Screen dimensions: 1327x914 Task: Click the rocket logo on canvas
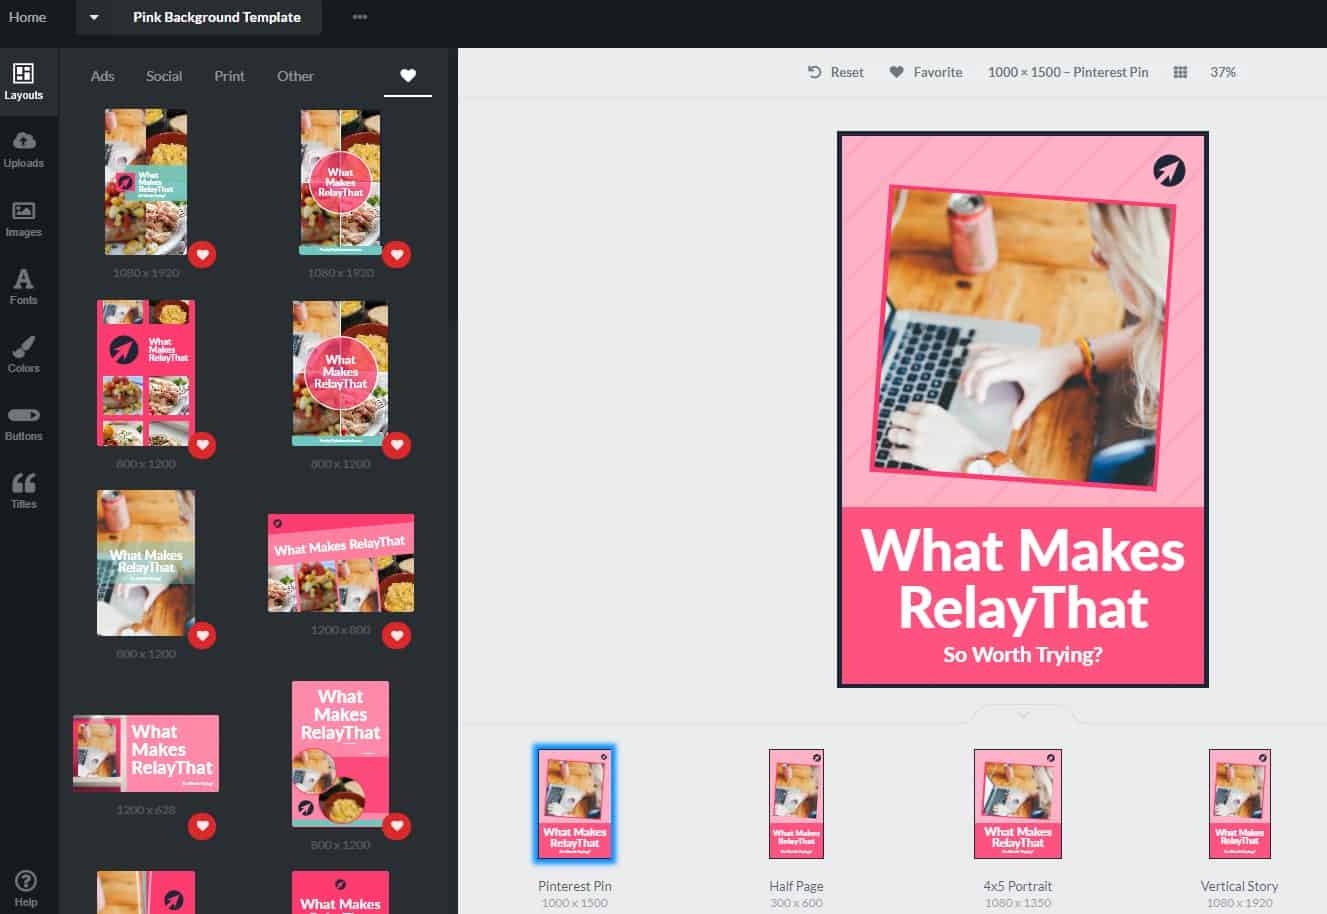tap(1169, 170)
